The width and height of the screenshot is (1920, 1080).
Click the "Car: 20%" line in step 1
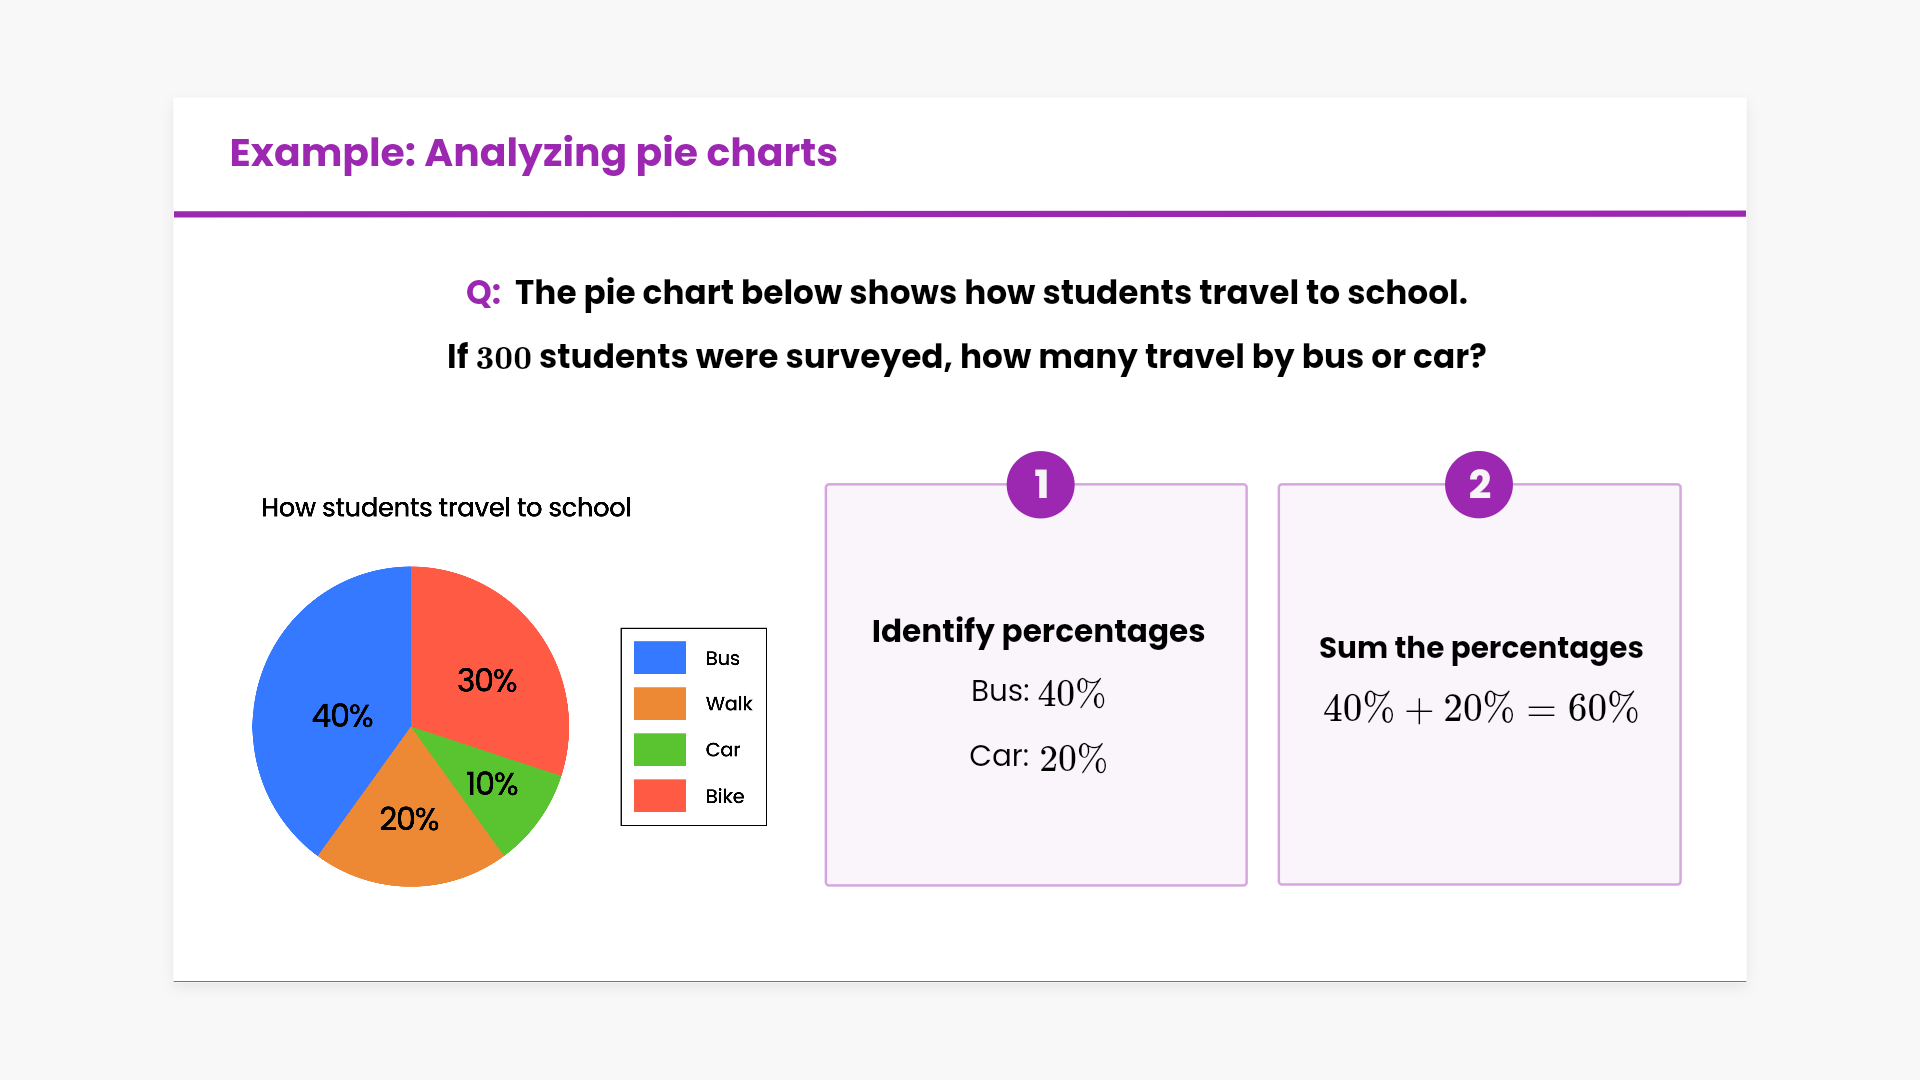coord(1038,757)
